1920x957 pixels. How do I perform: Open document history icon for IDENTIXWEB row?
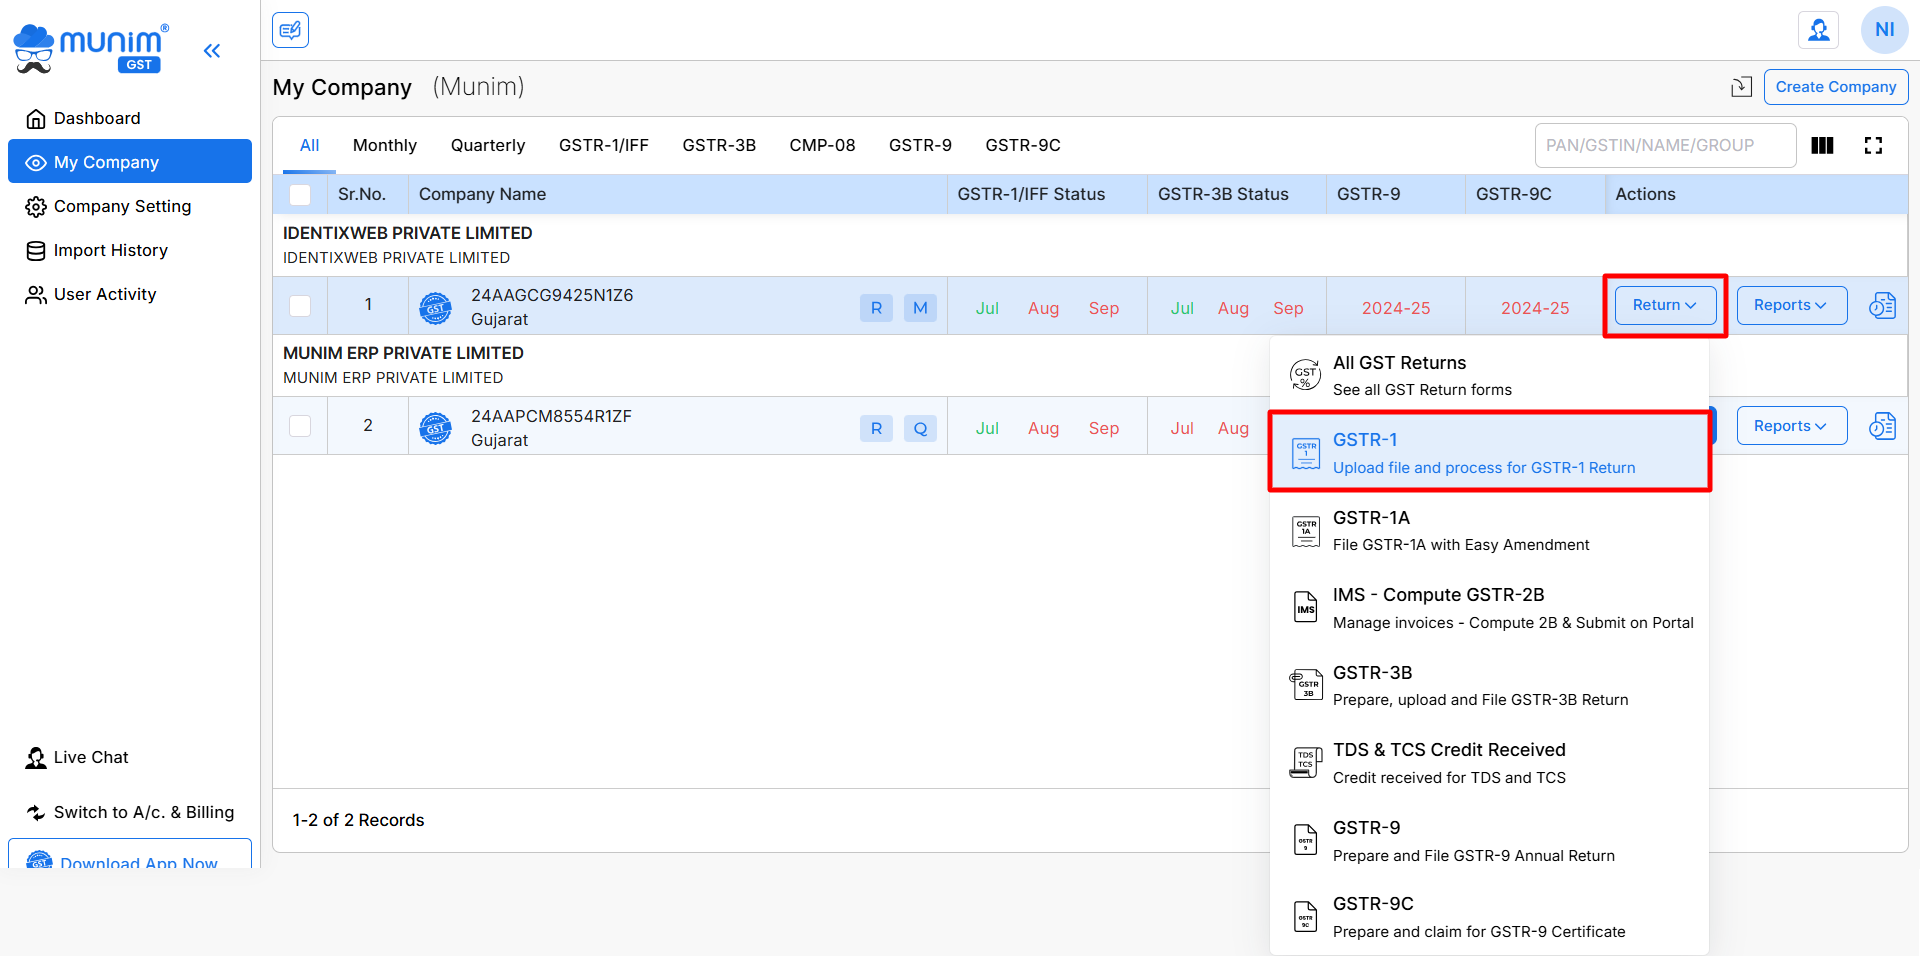click(1882, 306)
